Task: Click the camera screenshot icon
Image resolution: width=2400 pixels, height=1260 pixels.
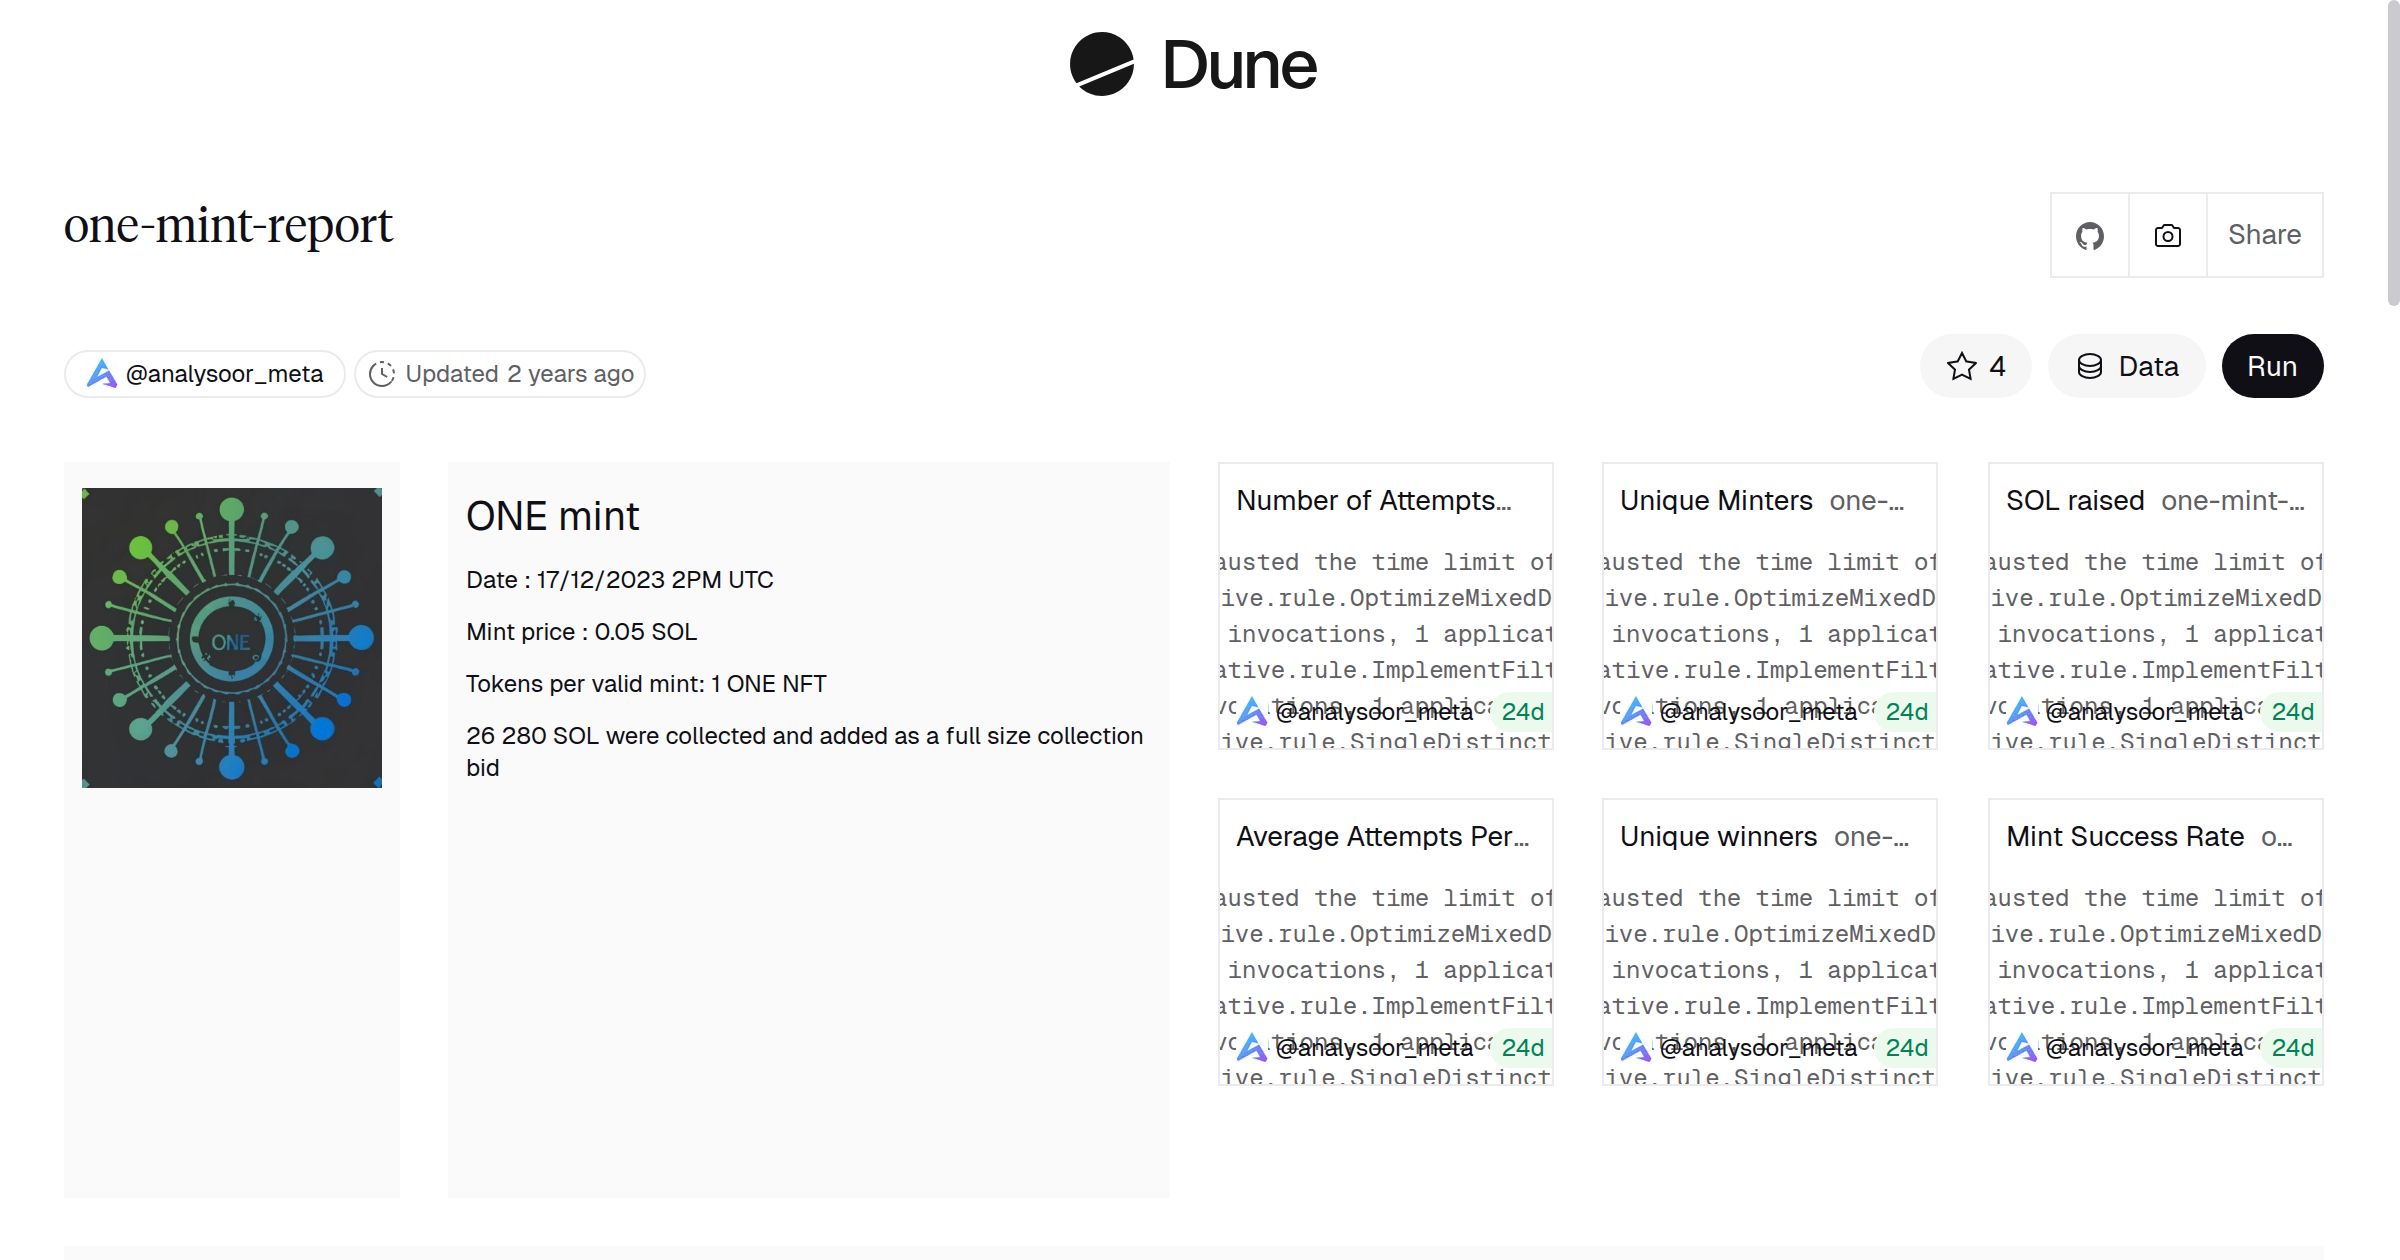Action: [2167, 235]
